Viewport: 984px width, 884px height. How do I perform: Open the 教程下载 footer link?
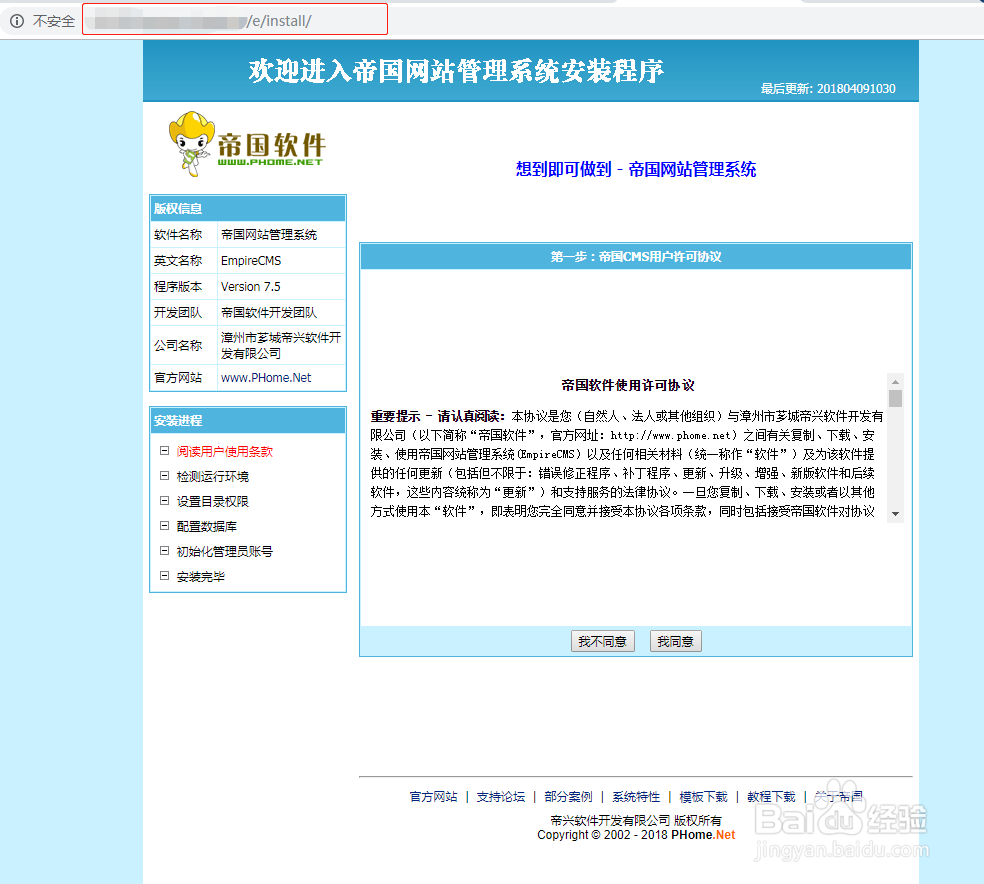771,797
